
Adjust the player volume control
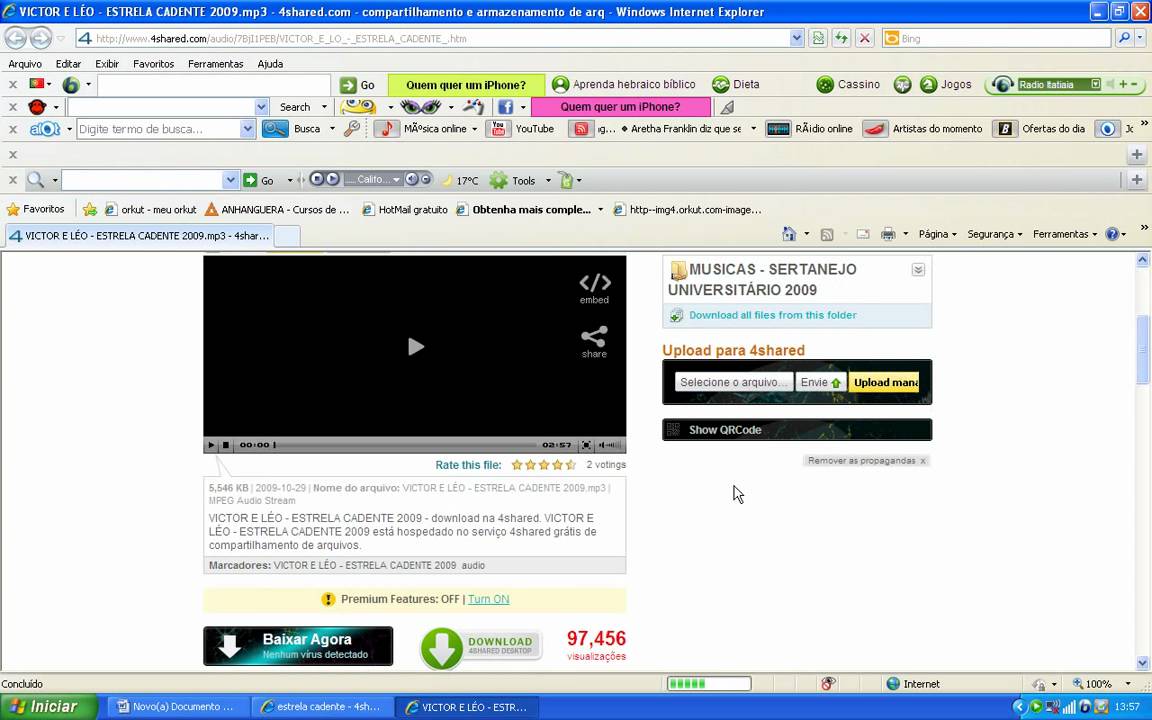[610, 444]
